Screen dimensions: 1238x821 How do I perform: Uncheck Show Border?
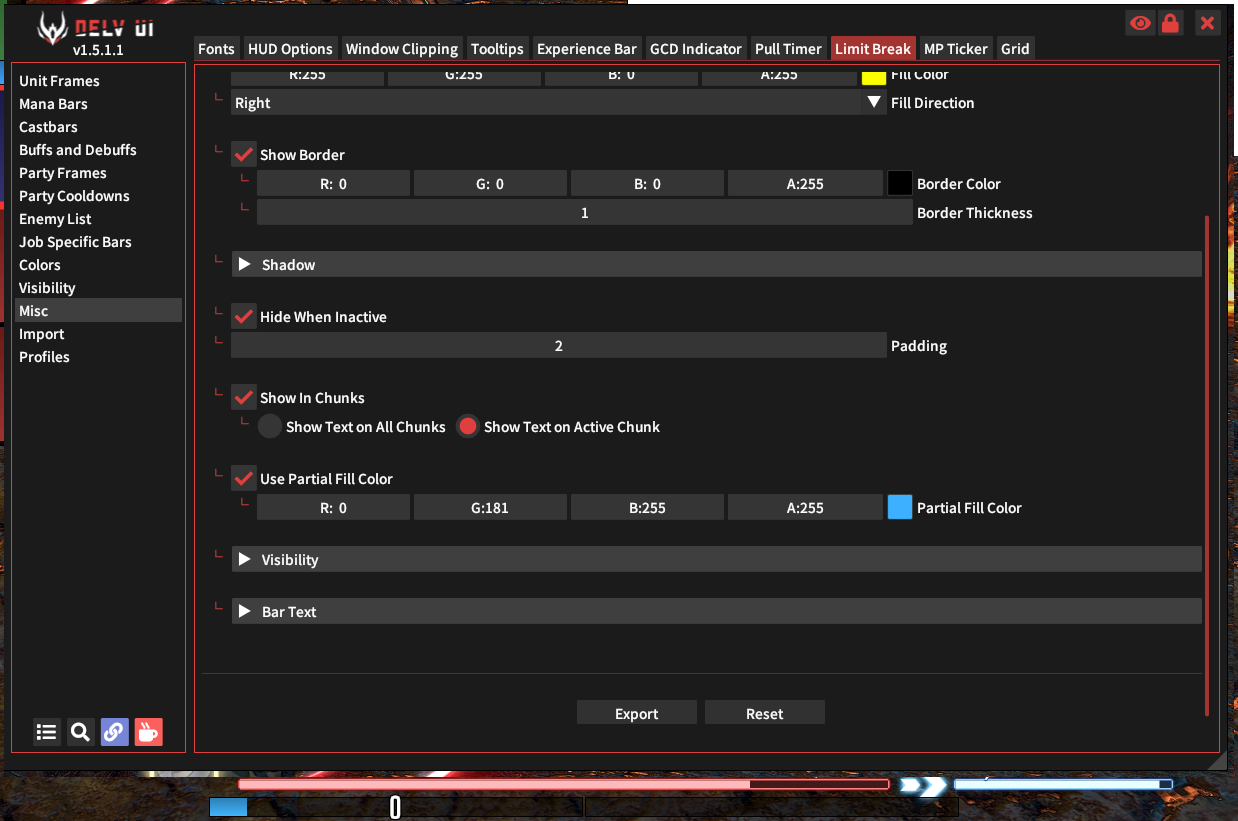[x=243, y=154]
